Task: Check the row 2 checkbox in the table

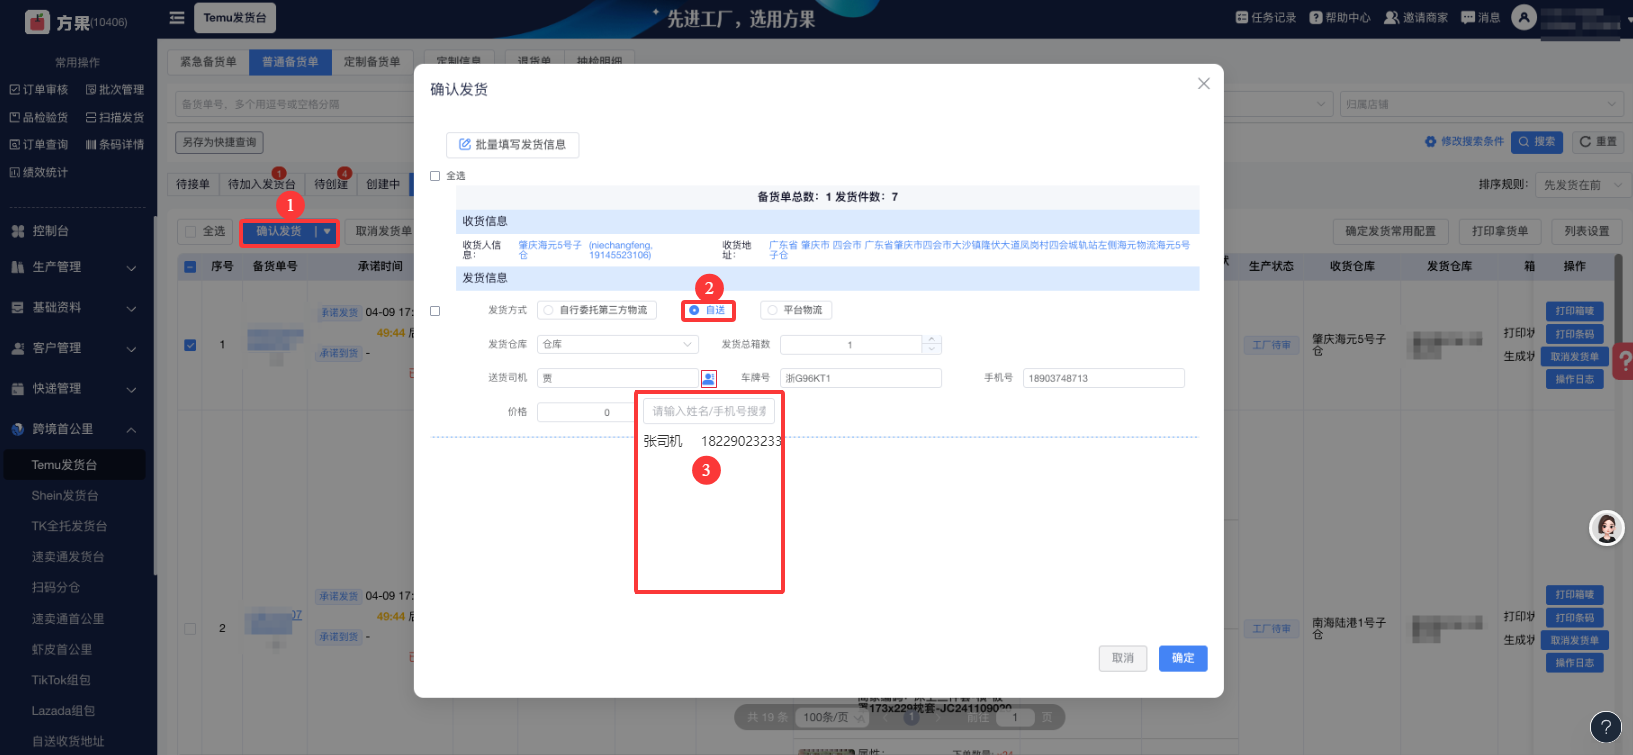Action: pyautogui.click(x=190, y=629)
